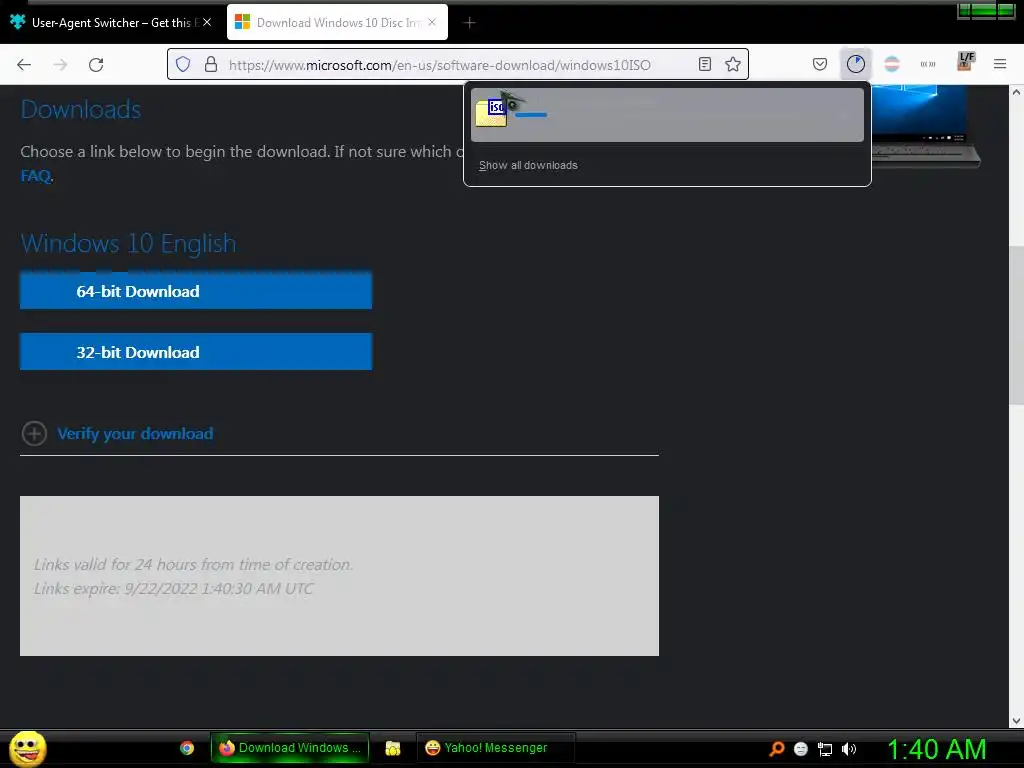Click the round face tray icon
The width and height of the screenshot is (1024, 768).
click(x=801, y=749)
